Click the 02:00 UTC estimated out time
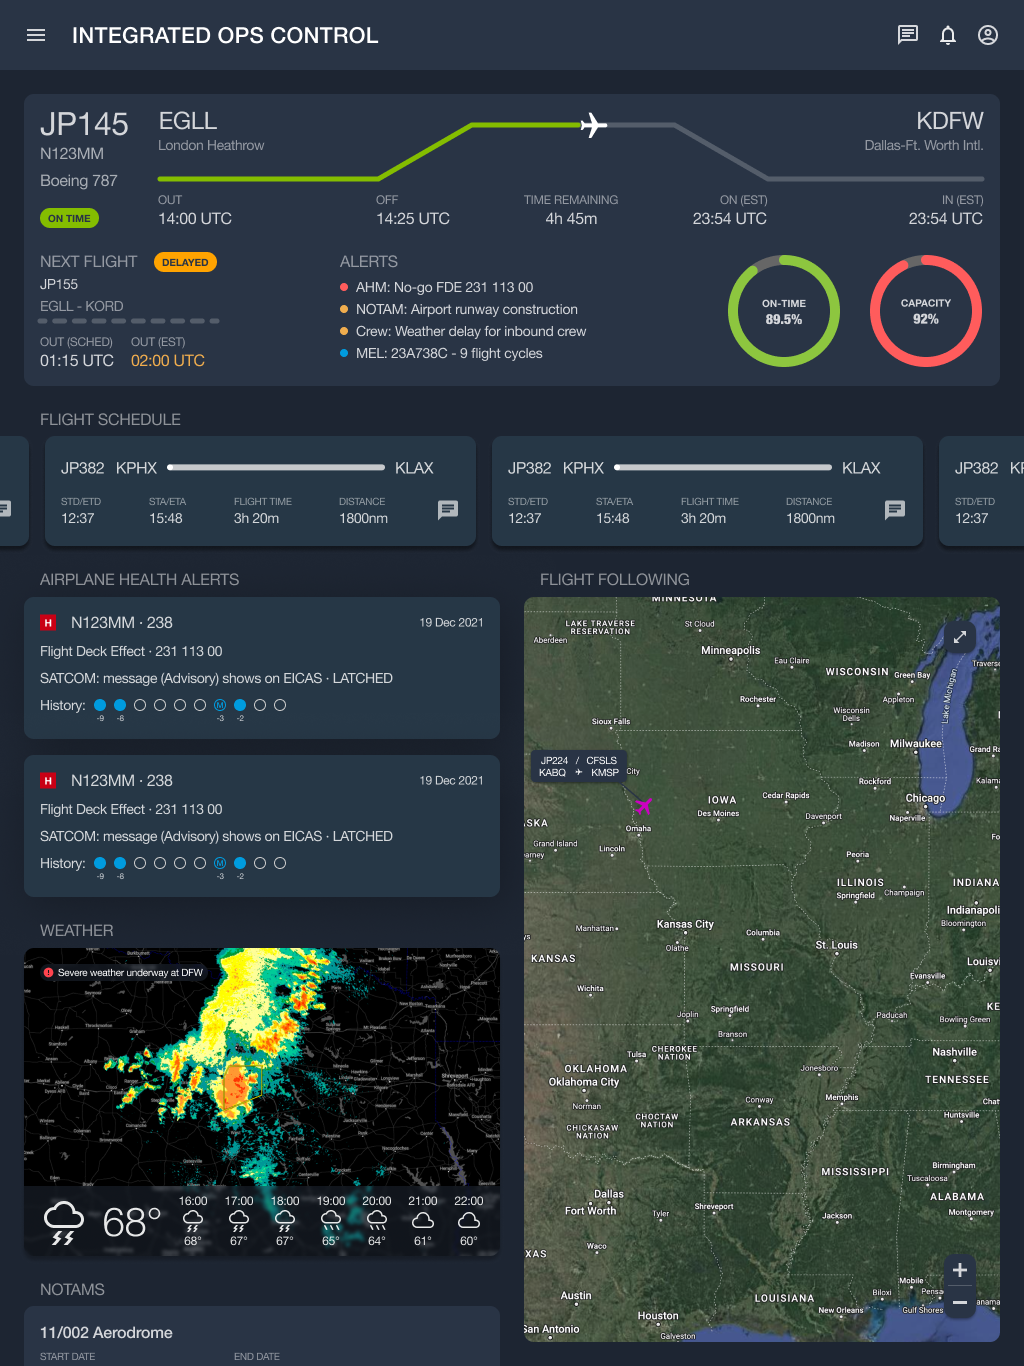This screenshot has width=1024, height=1366. pyautogui.click(x=168, y=360)
